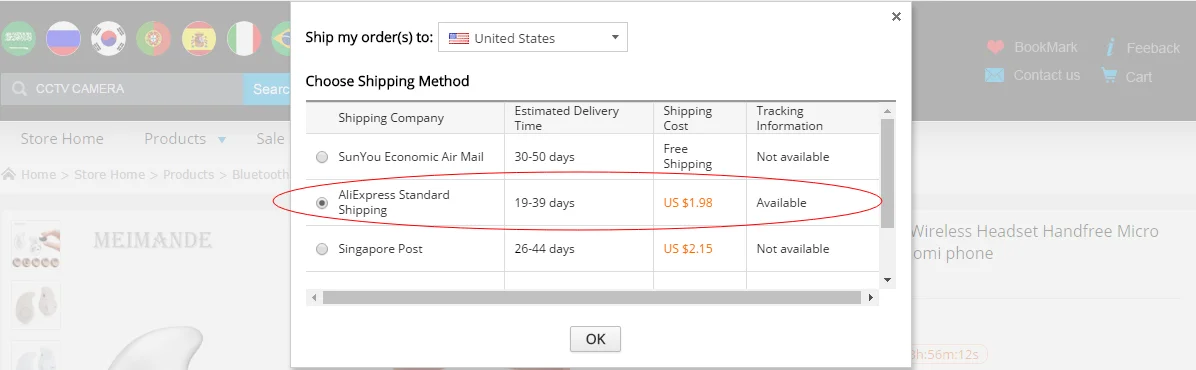The width and height of the screenshot is (1196, 370).
Task: Click the Home breadcrumb house icon
Action: (x=9, y=174)
